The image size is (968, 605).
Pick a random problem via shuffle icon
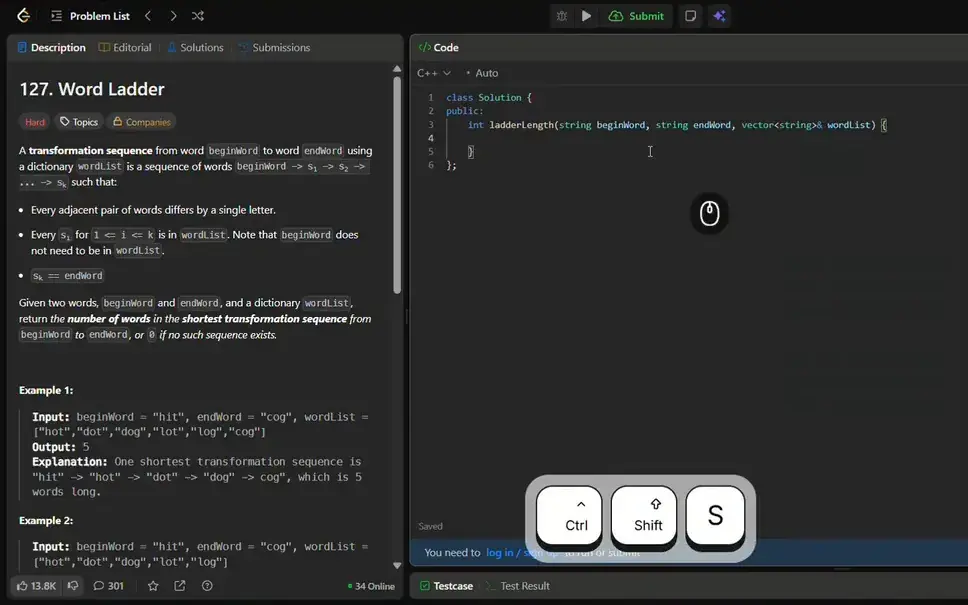pyautogui.click(x=198, y=16)
